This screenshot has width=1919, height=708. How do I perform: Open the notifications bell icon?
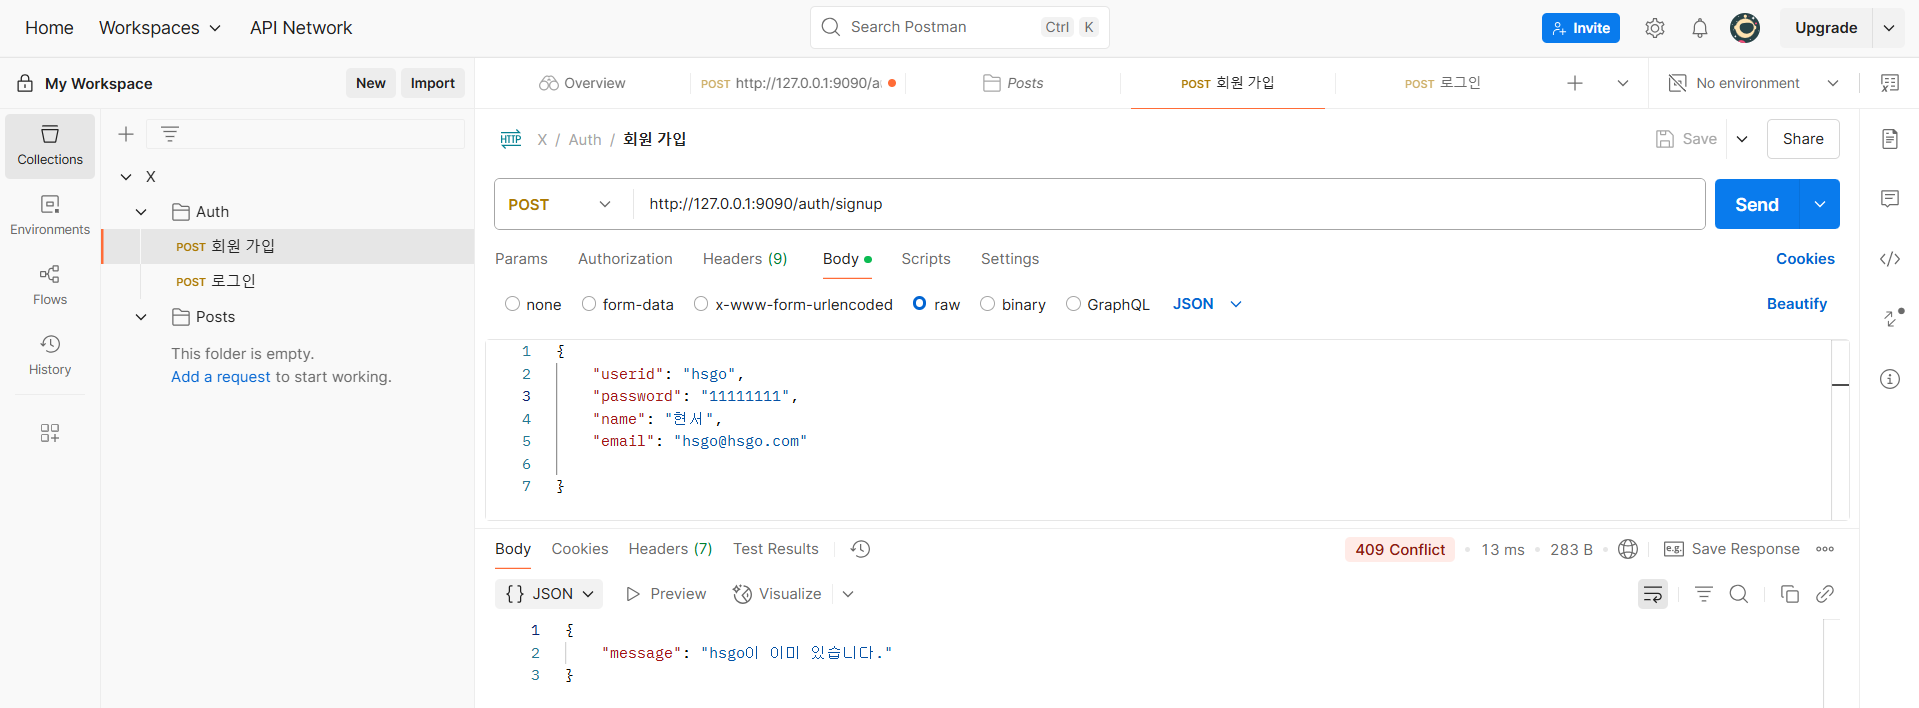click(x=1699, y=28)
